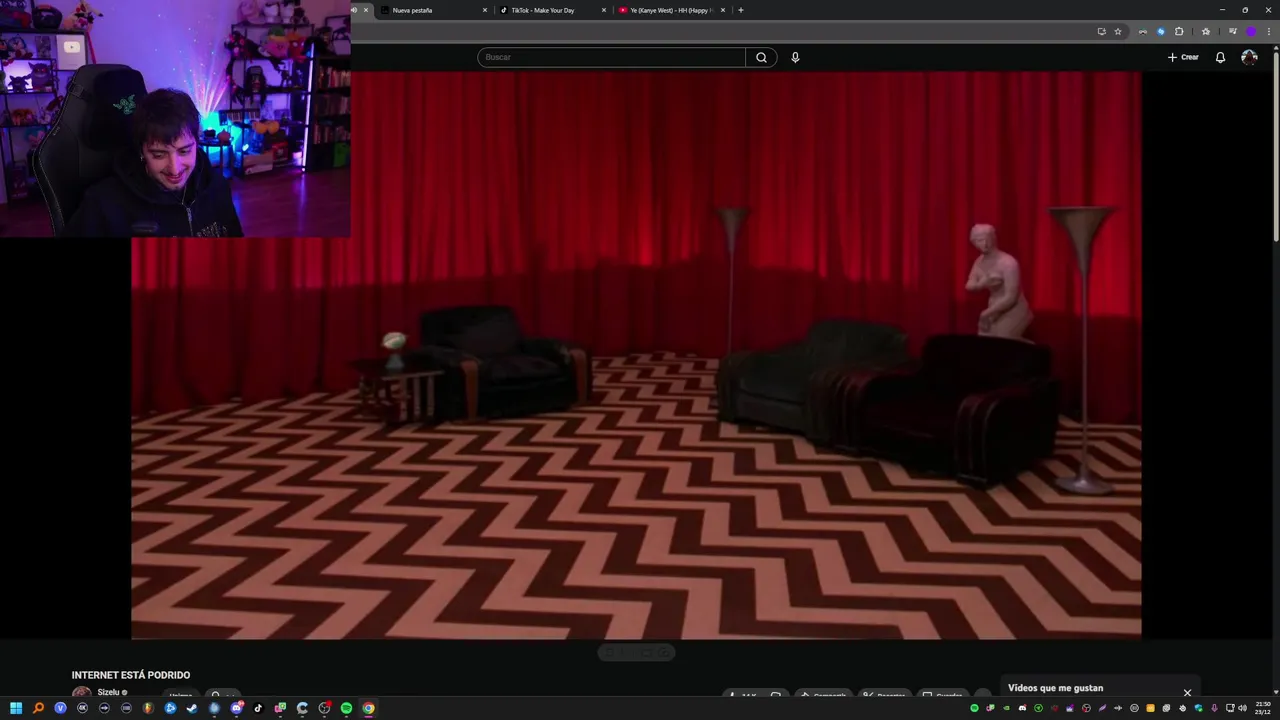
Task: Click the Twin Peaks red room video
Action: [x=636, y=355]
